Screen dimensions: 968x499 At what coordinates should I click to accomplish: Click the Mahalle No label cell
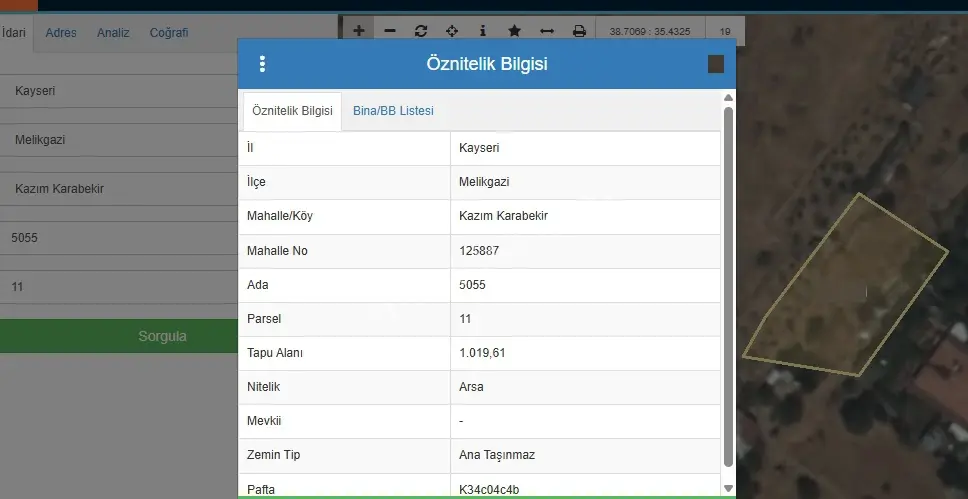pyautogui.click(x=344, y=251)
